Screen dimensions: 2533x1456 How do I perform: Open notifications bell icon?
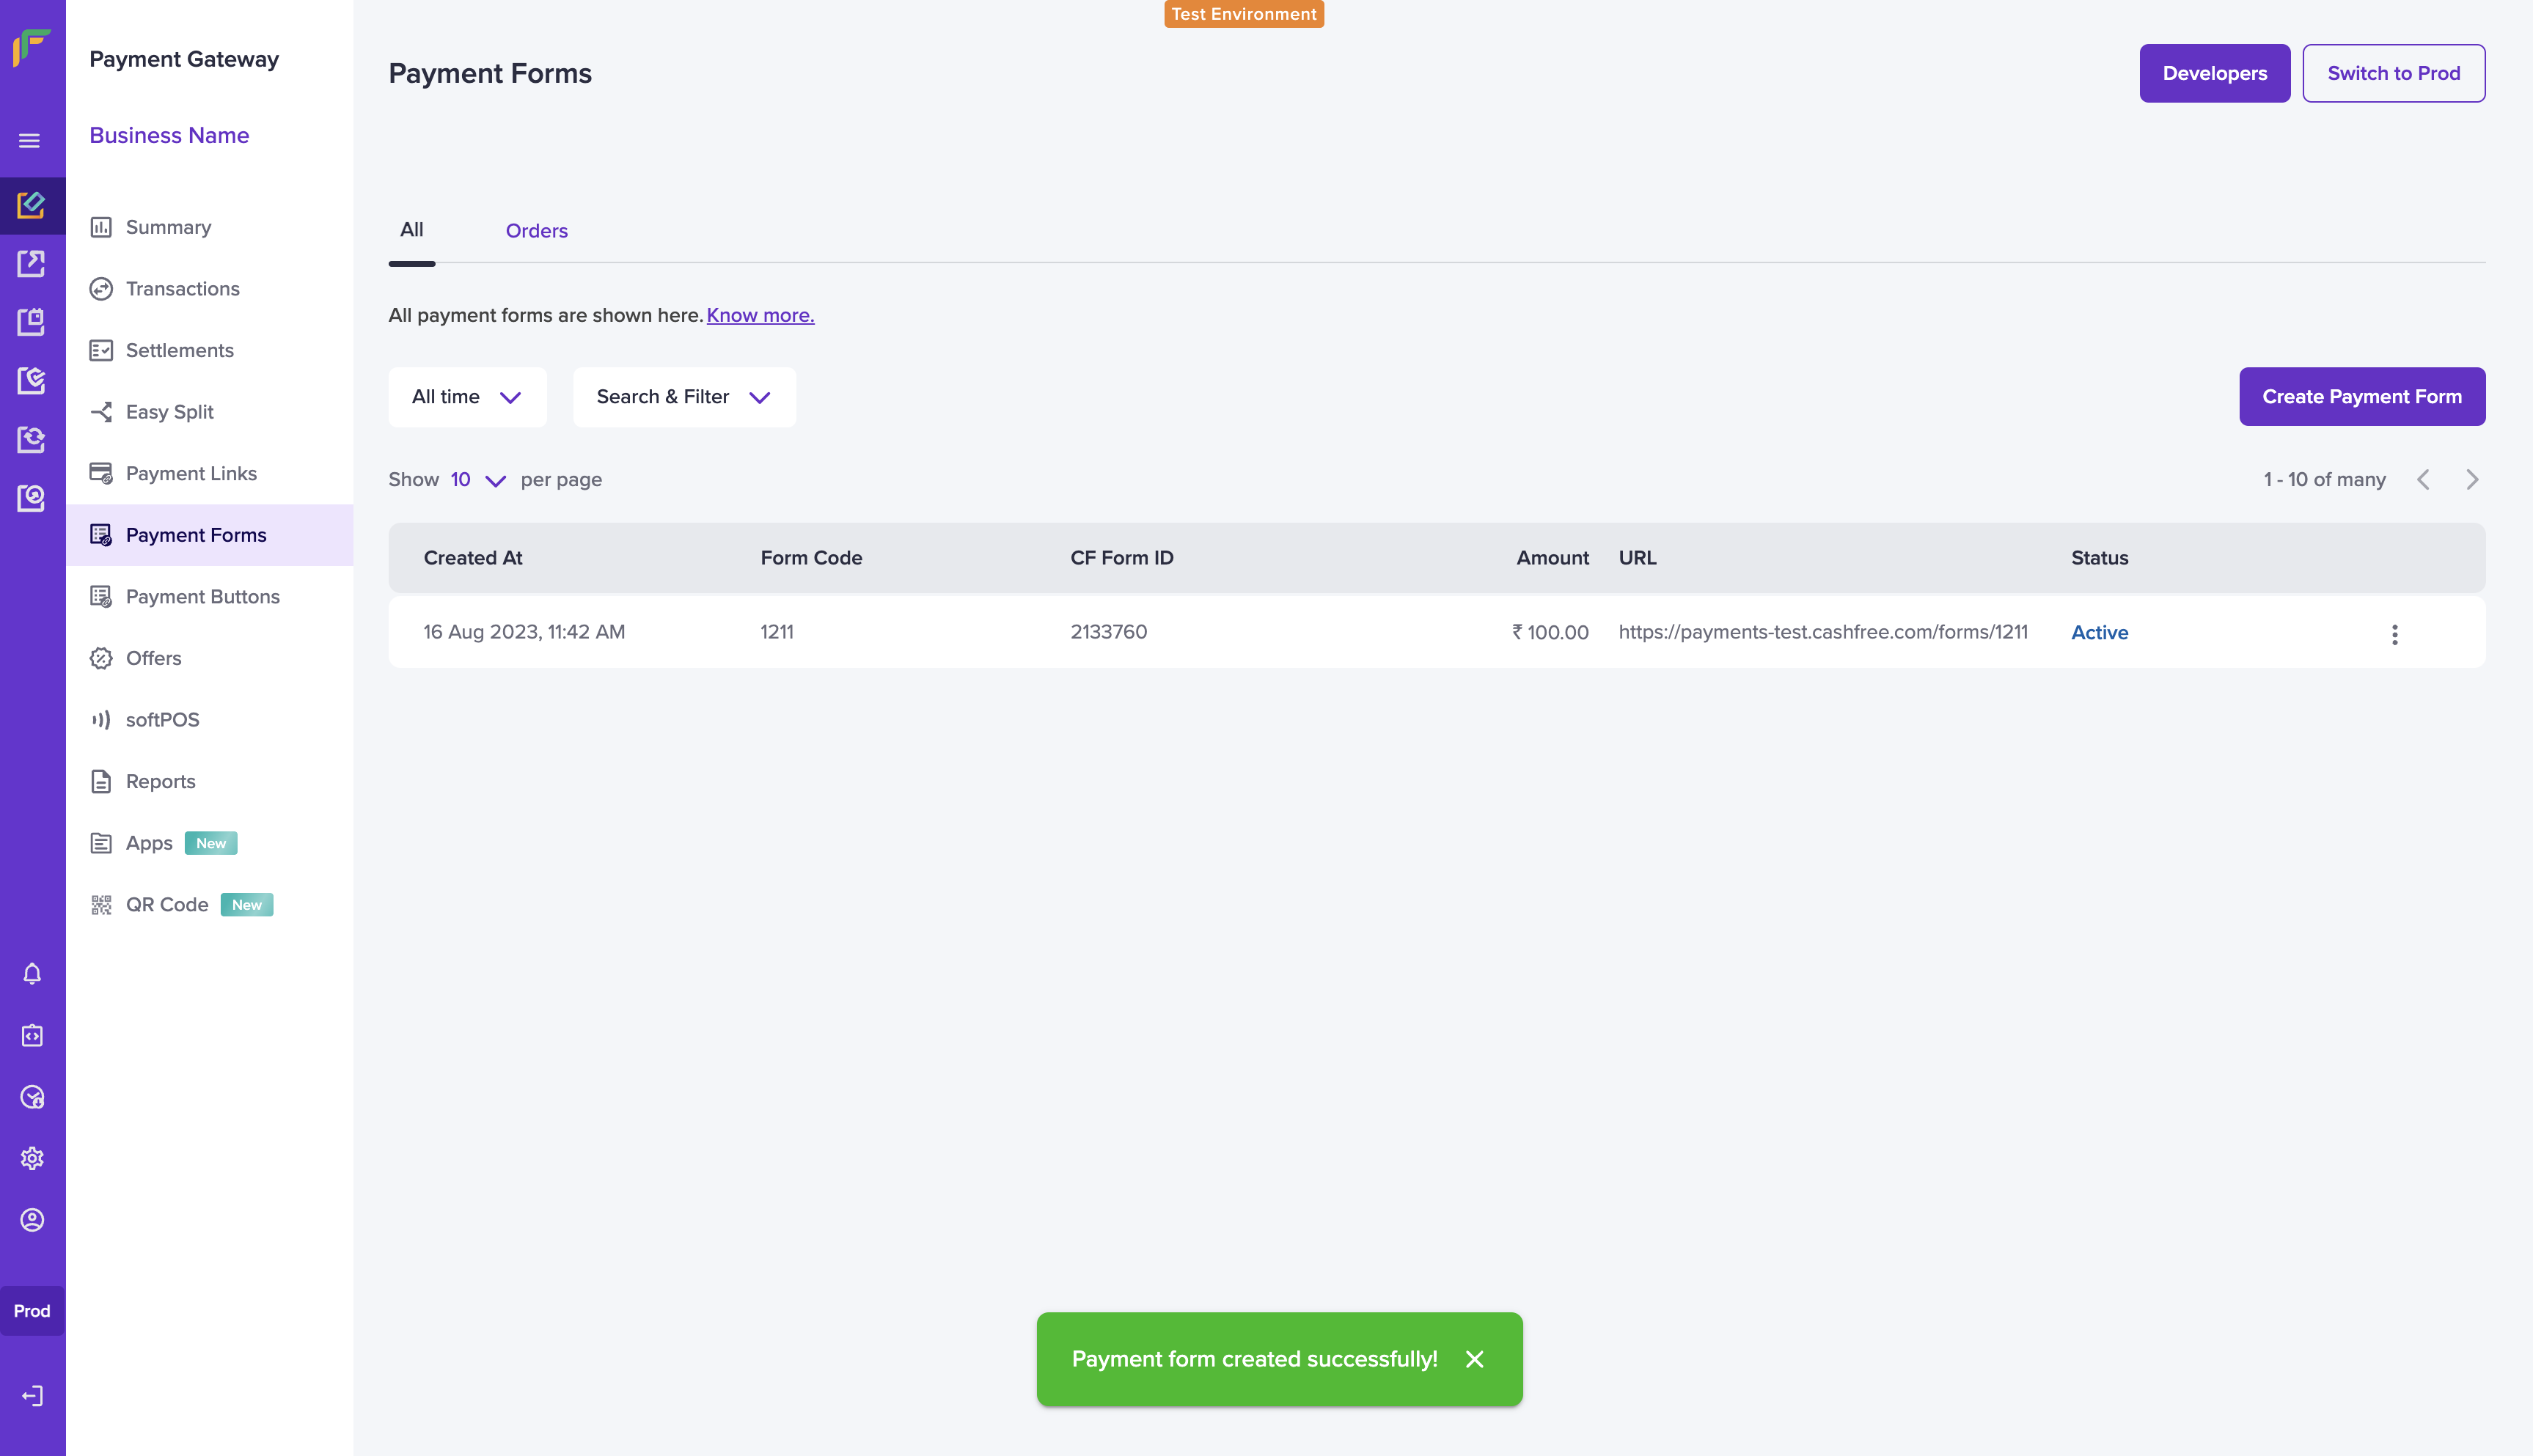32,974
